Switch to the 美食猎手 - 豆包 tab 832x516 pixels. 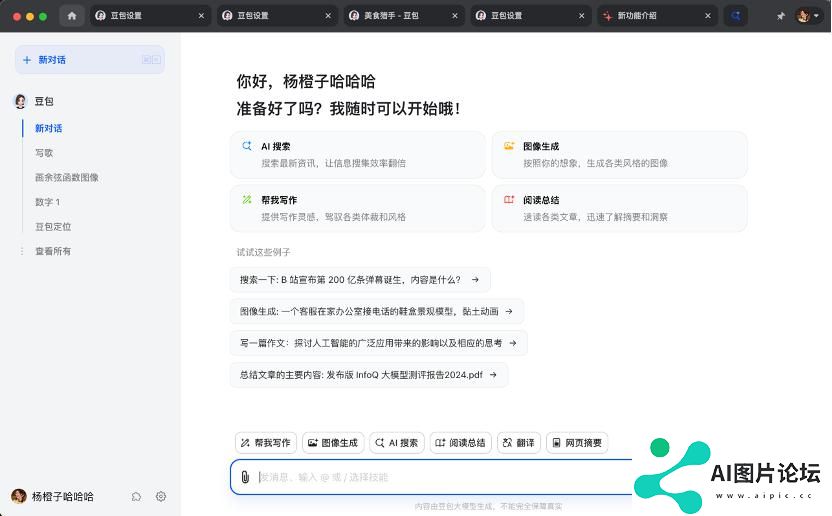point(404,16)
